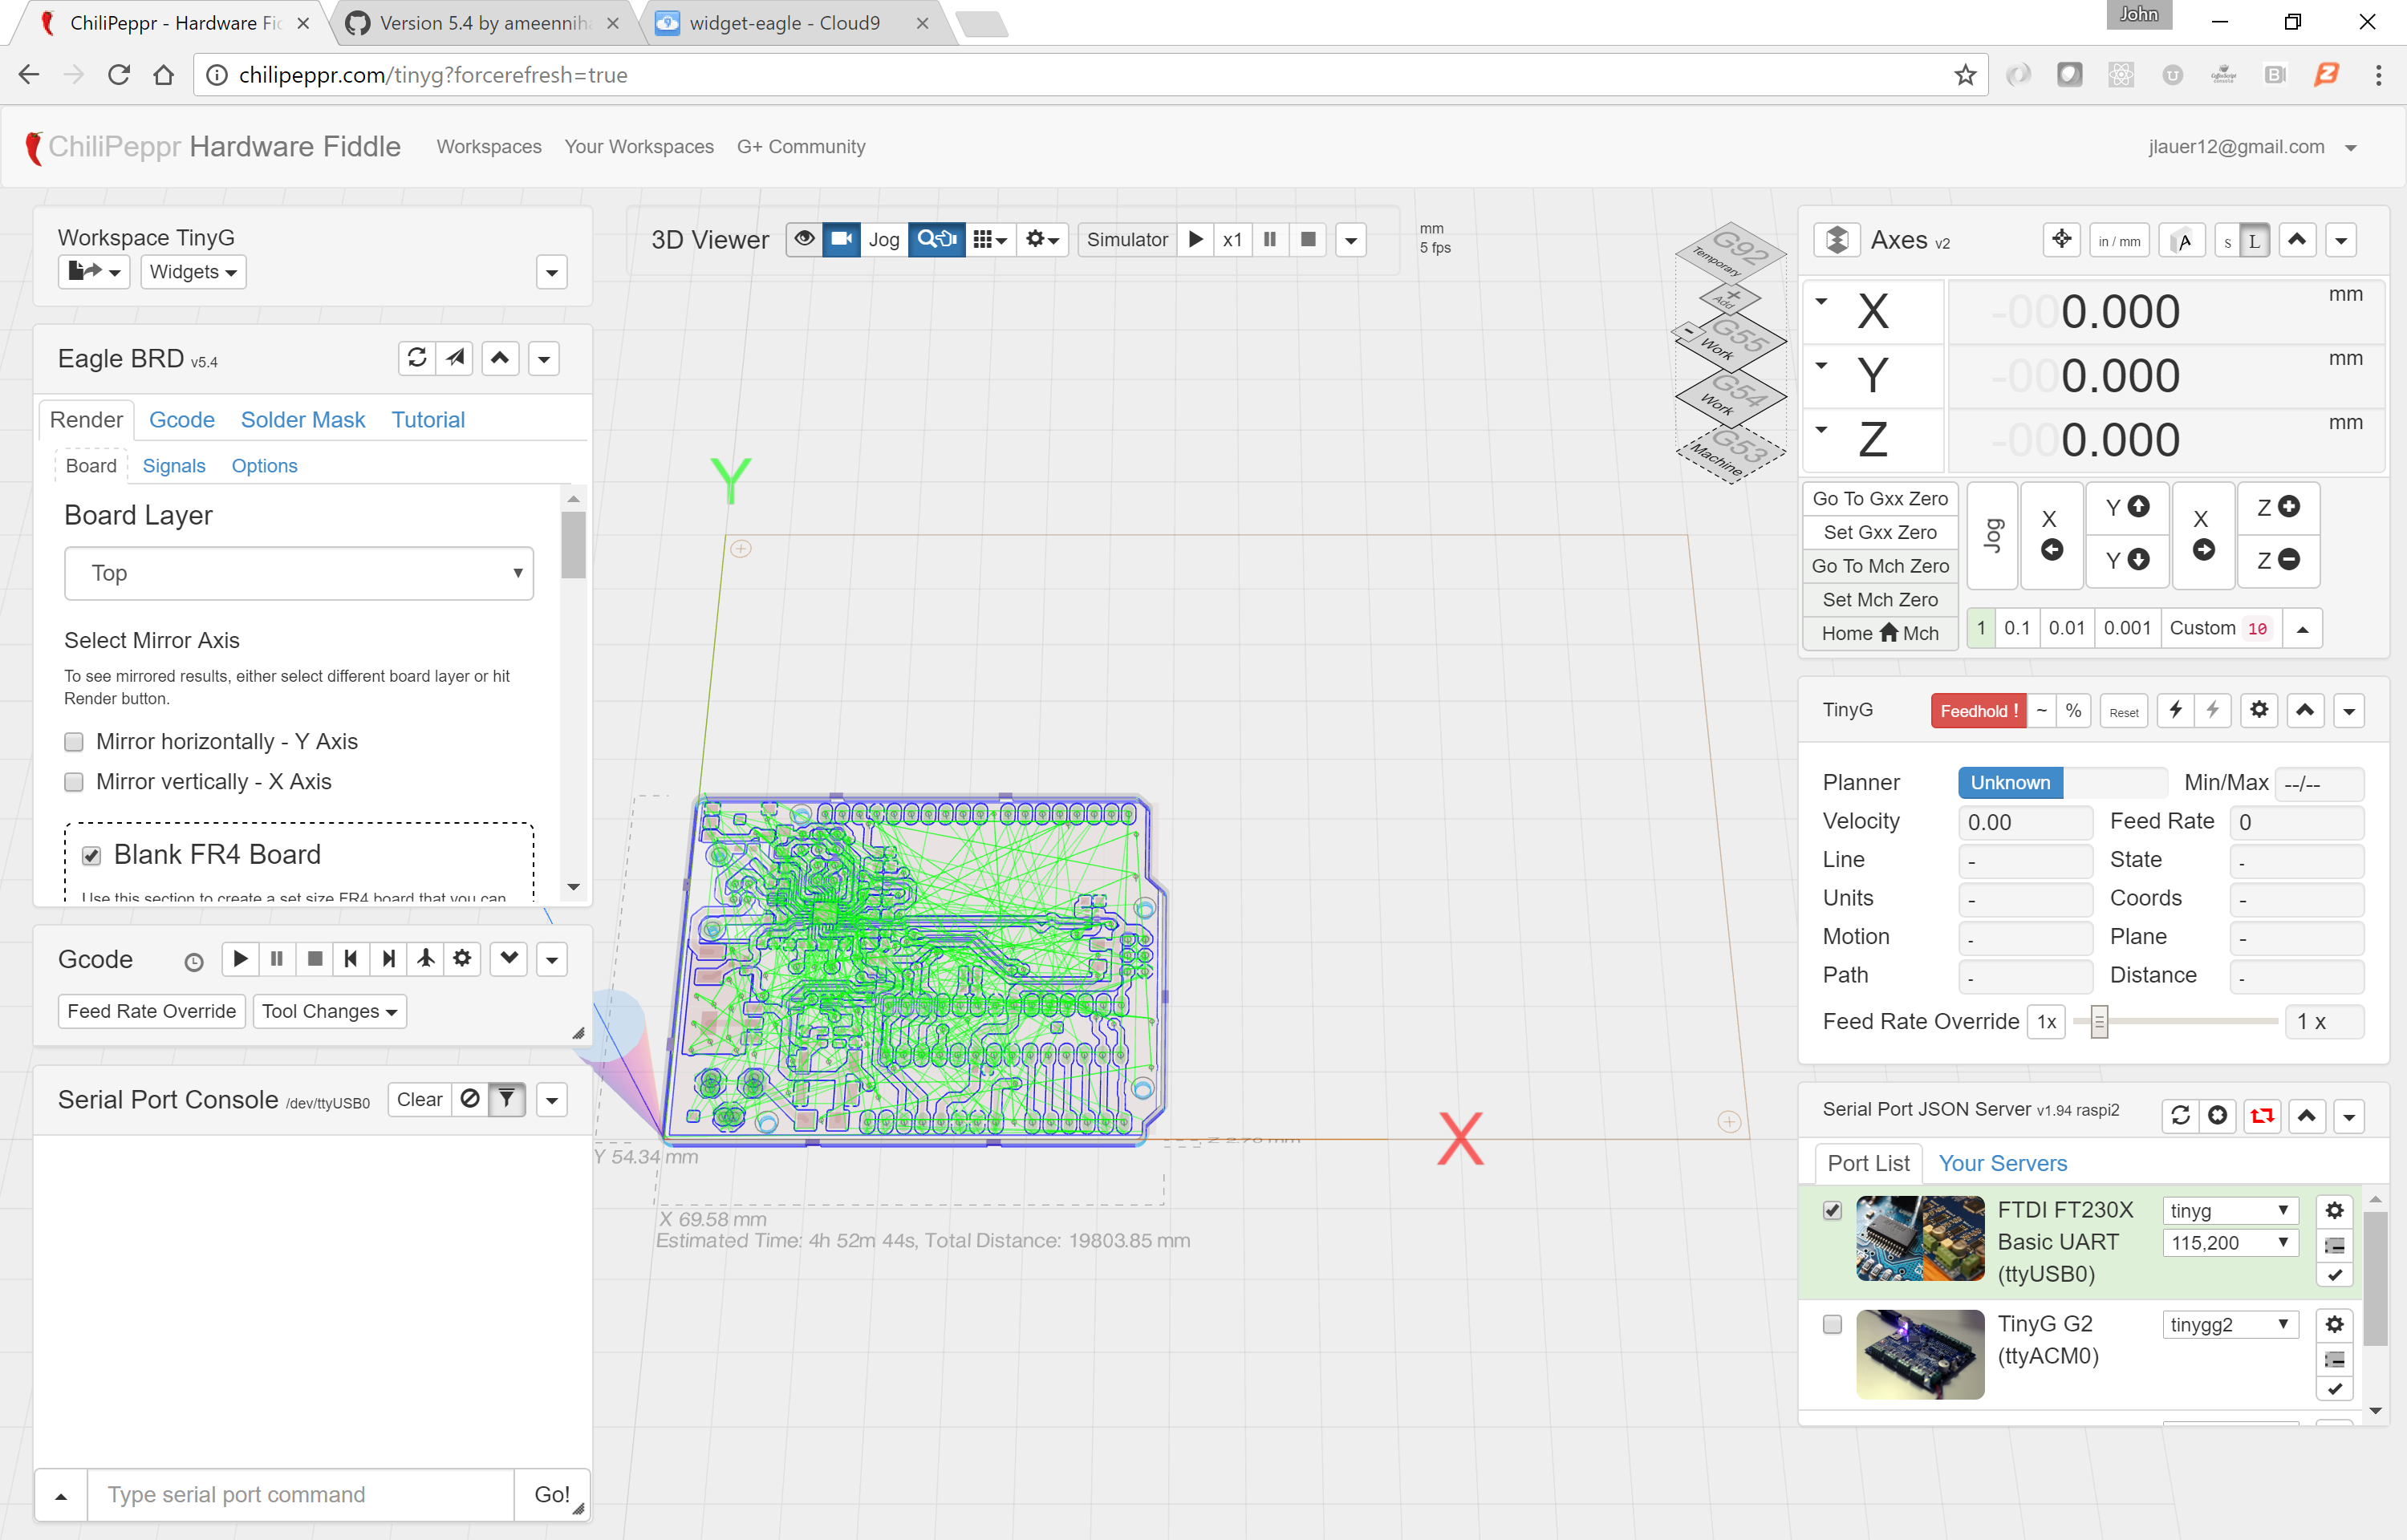Uncheck the Blank FR4 Board checkbox
The height and width of the screenshot is (1540, 2407).
coord(91,856)
